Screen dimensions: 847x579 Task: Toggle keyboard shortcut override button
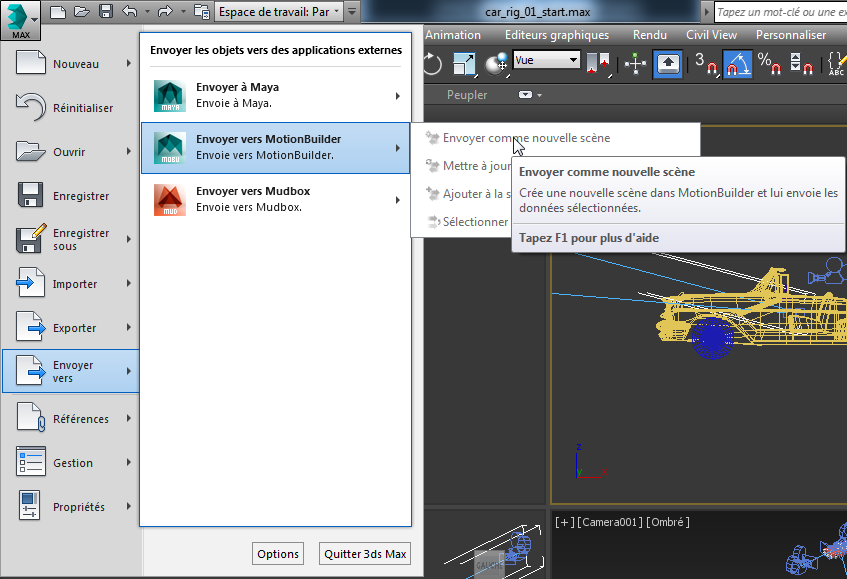pyautogui.click(x=668, y=64)
